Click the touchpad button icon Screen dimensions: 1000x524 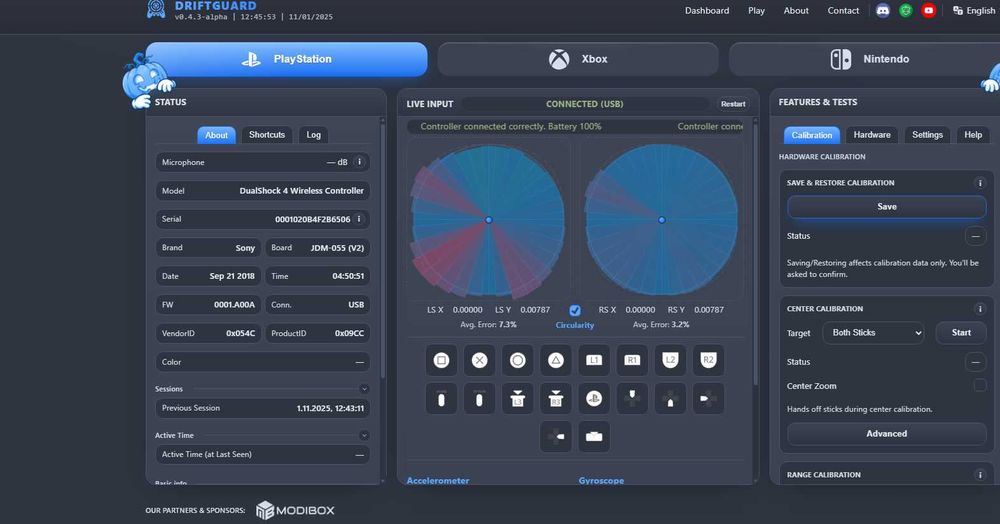point(594,437)
